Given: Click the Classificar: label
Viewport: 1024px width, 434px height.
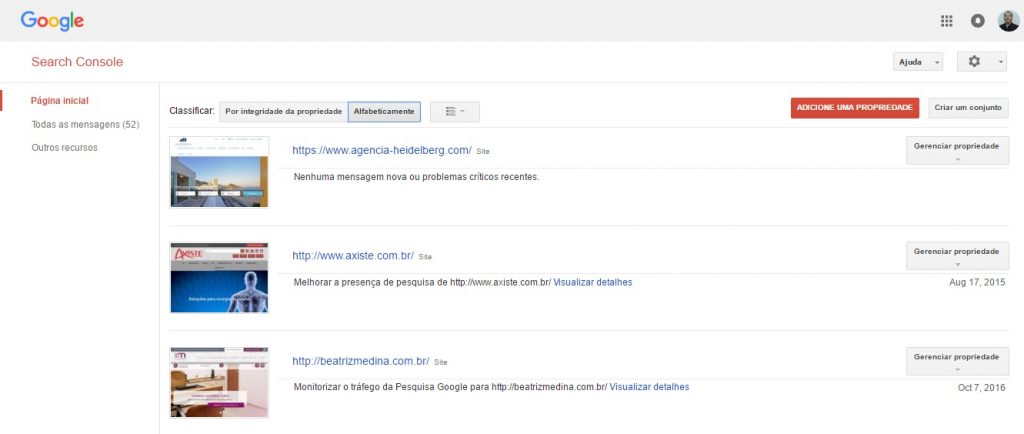Looking at the screenshot, I should [191, 111].
